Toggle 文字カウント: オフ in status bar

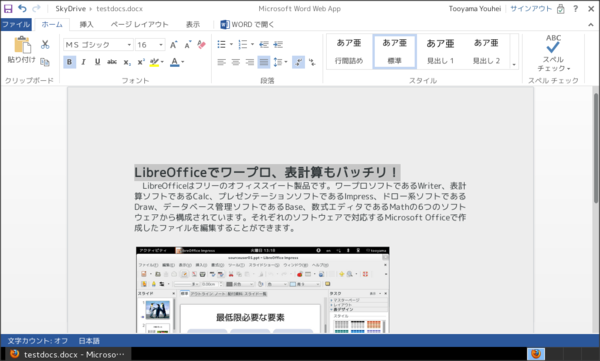point(38,341)
